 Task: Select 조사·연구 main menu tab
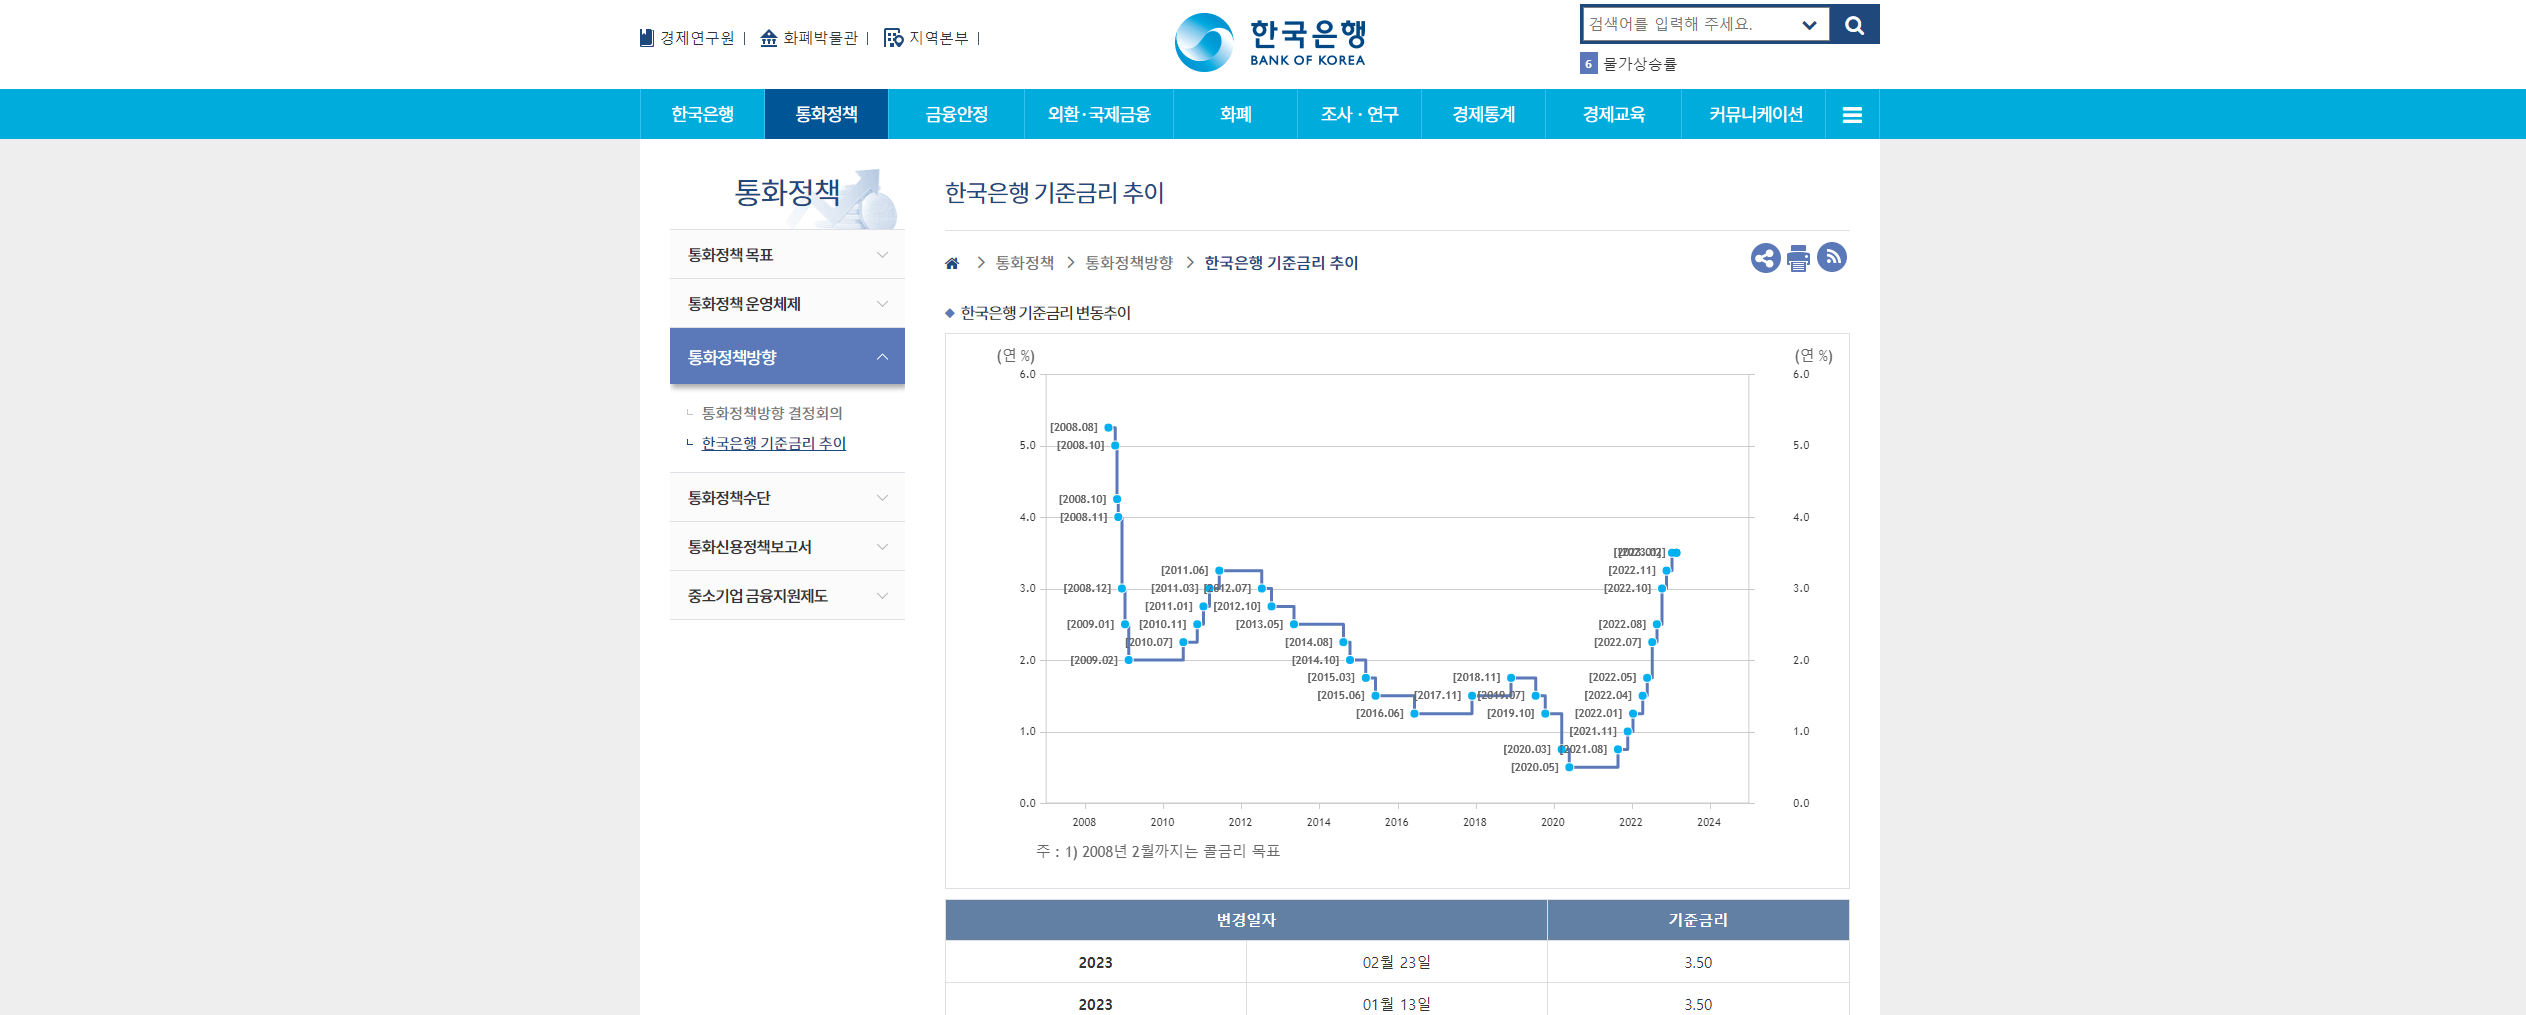tap(1359, 114)
